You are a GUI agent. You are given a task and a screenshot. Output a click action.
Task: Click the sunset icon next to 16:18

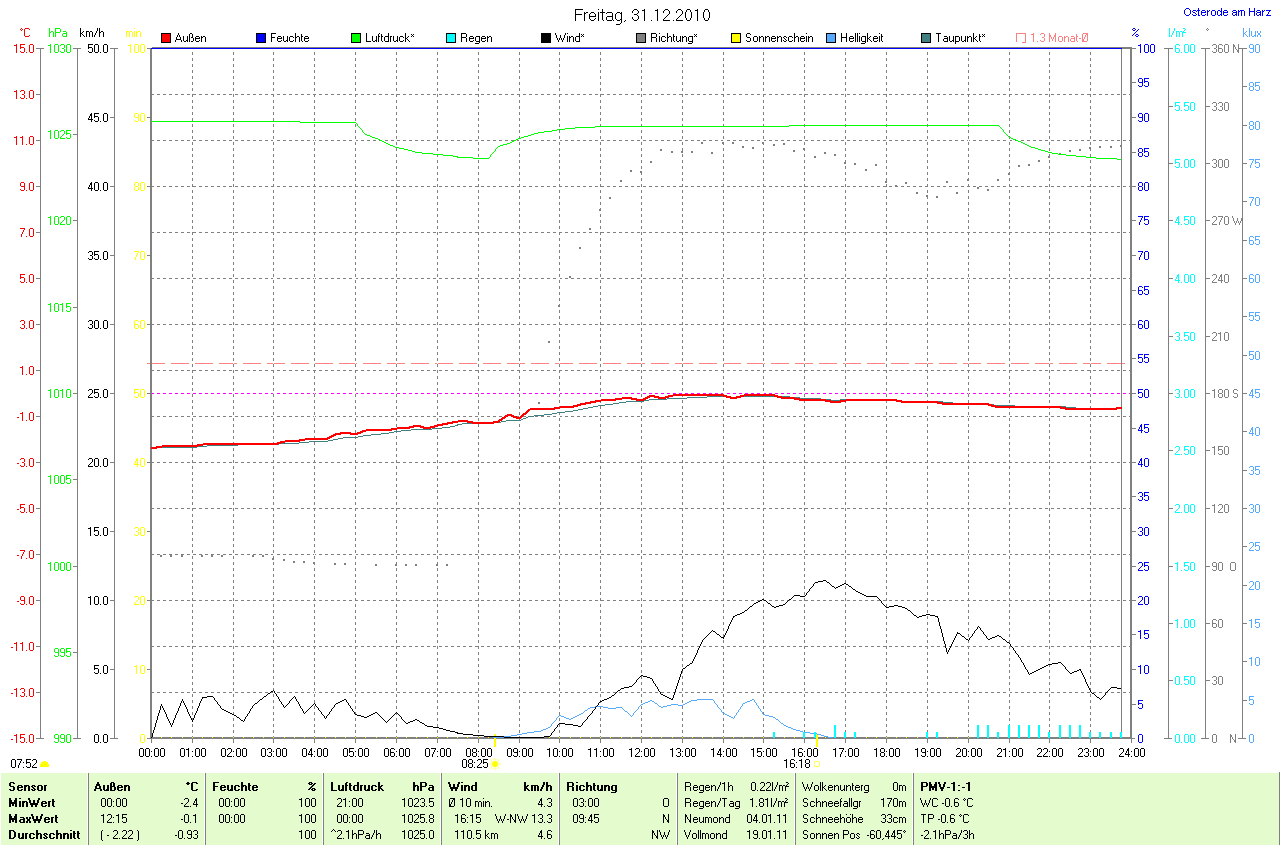tap(817, 764)
